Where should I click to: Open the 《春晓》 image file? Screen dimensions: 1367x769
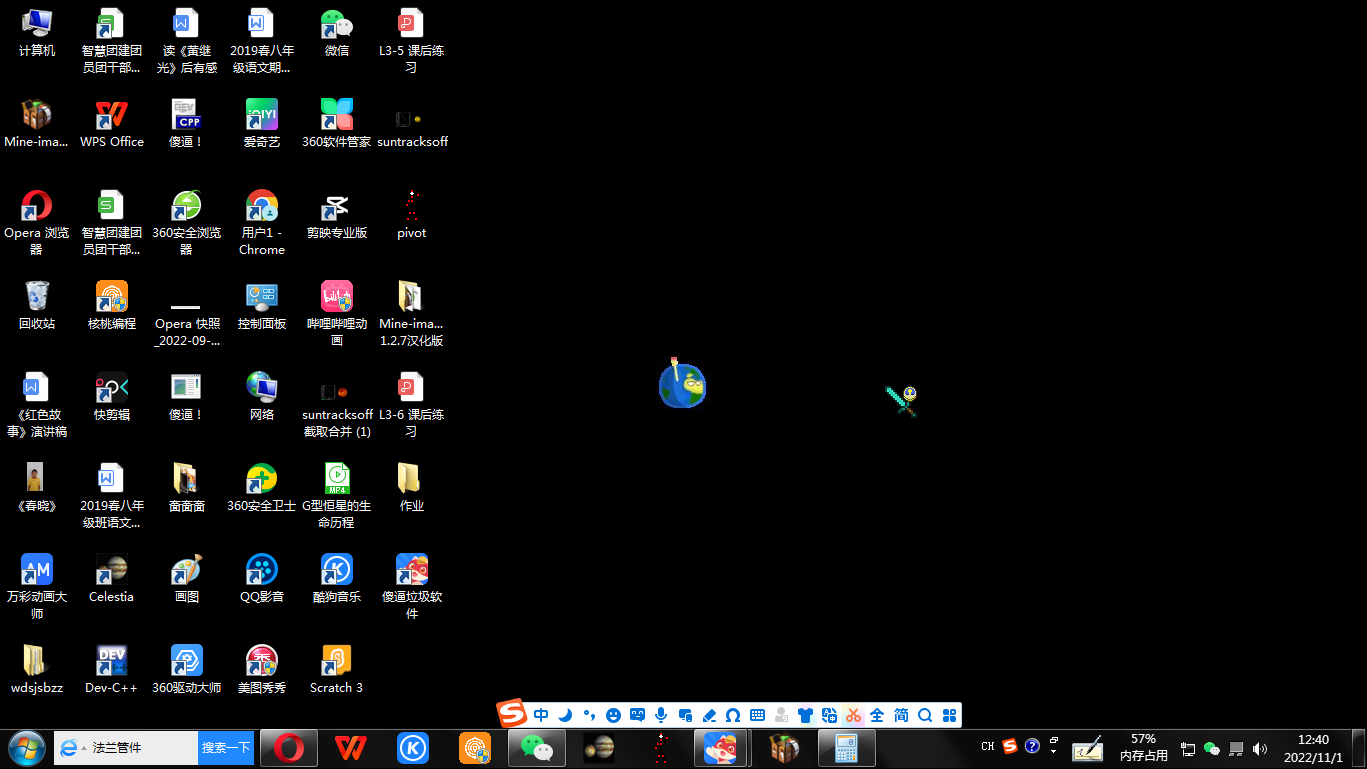click(37, 487)
